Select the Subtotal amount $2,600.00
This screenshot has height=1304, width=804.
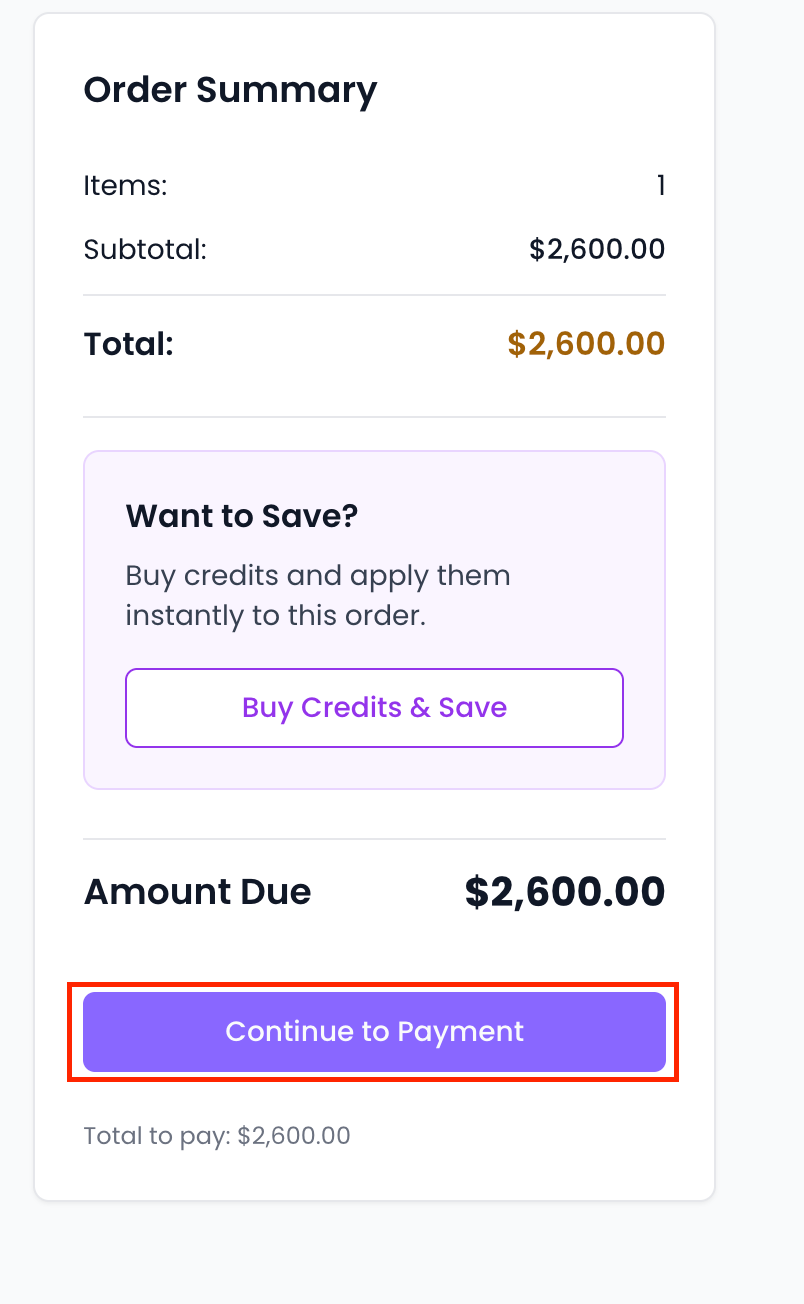coord(597,249)
